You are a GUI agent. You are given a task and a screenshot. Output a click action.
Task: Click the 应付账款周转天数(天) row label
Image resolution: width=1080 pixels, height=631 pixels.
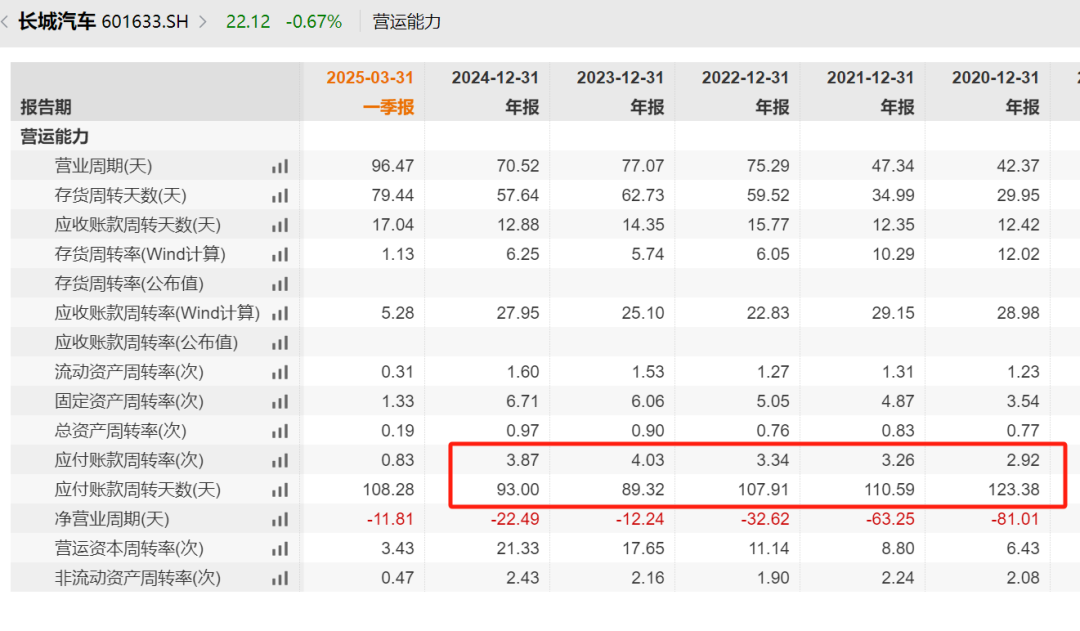pos(138,490)
